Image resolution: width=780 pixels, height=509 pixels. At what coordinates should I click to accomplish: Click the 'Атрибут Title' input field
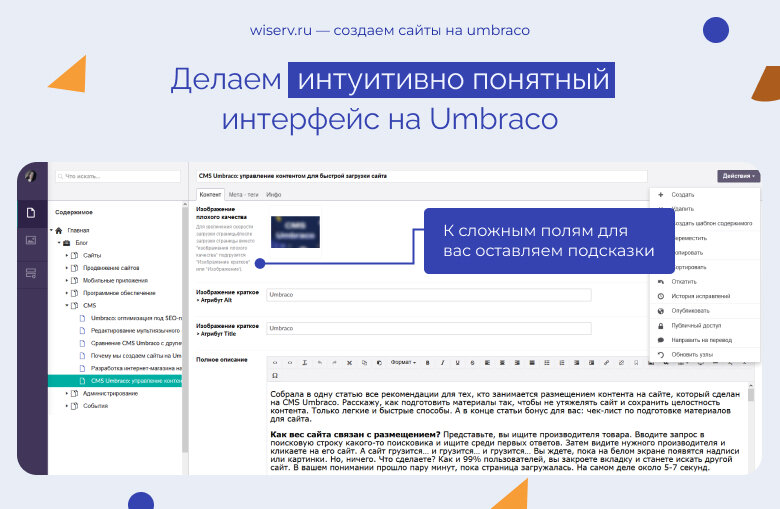tap(429, 328)
